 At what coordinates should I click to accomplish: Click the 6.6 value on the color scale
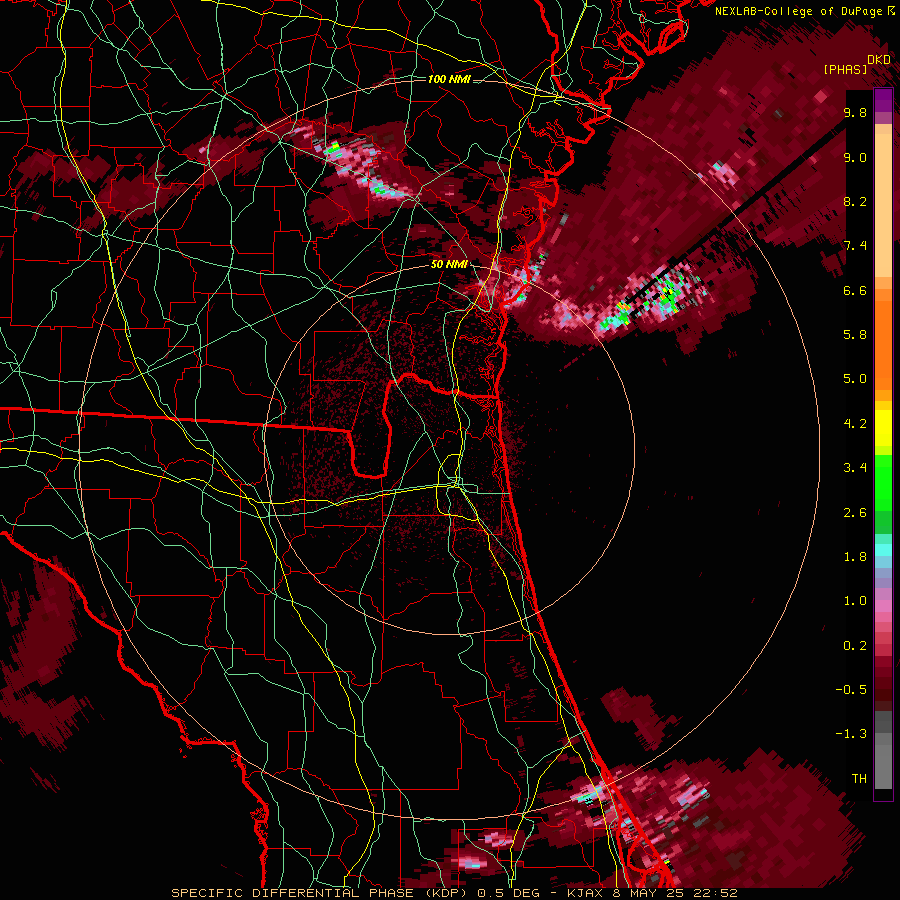(x=855, y=290)
